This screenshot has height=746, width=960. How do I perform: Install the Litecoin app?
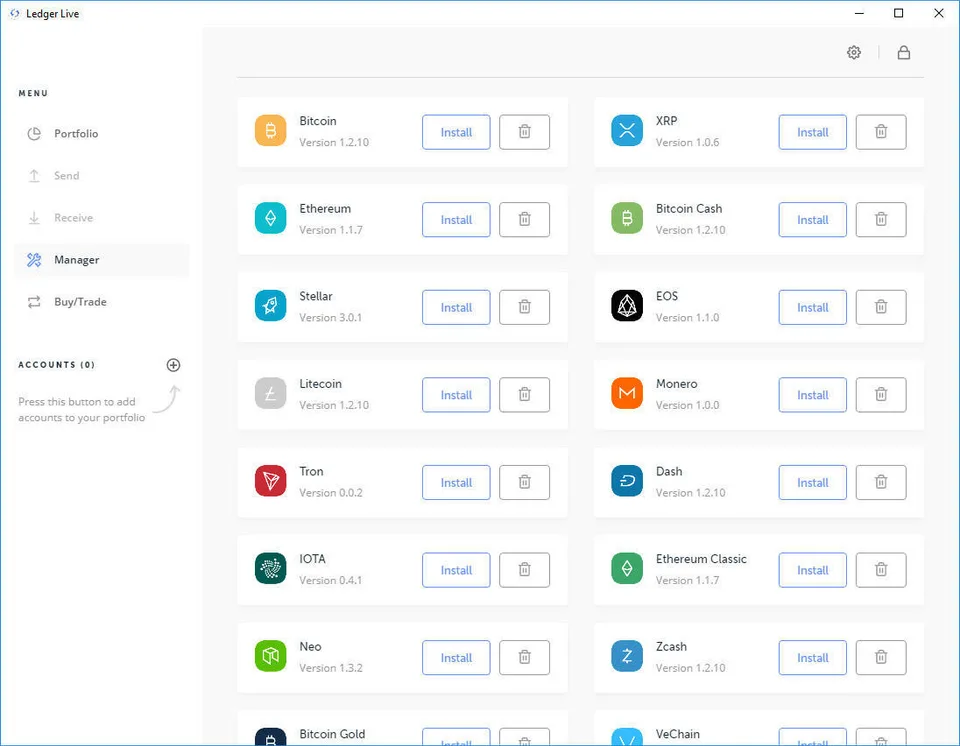click(456, 394)
